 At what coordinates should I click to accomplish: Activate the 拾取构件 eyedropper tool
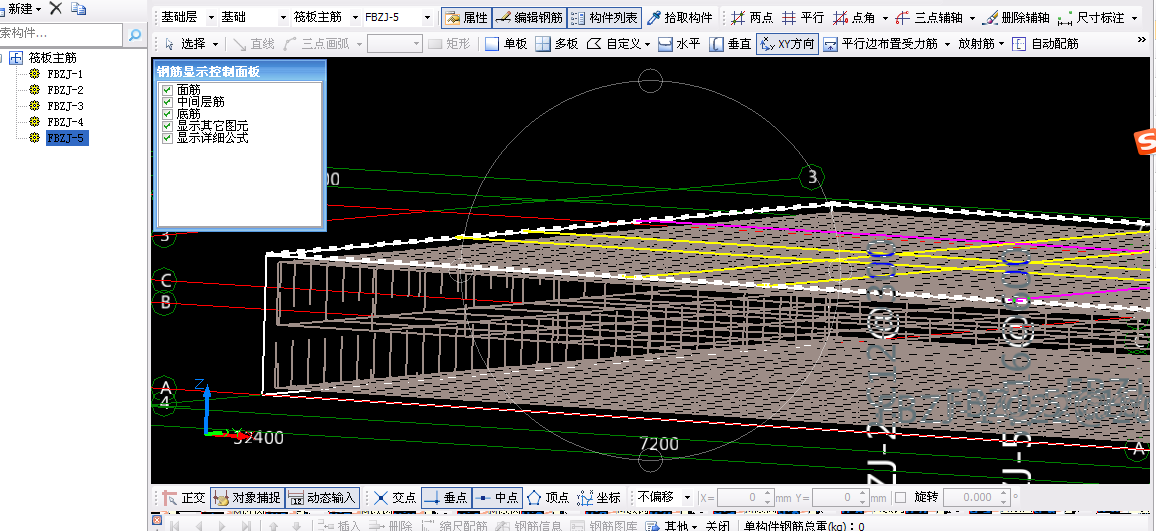680,18
